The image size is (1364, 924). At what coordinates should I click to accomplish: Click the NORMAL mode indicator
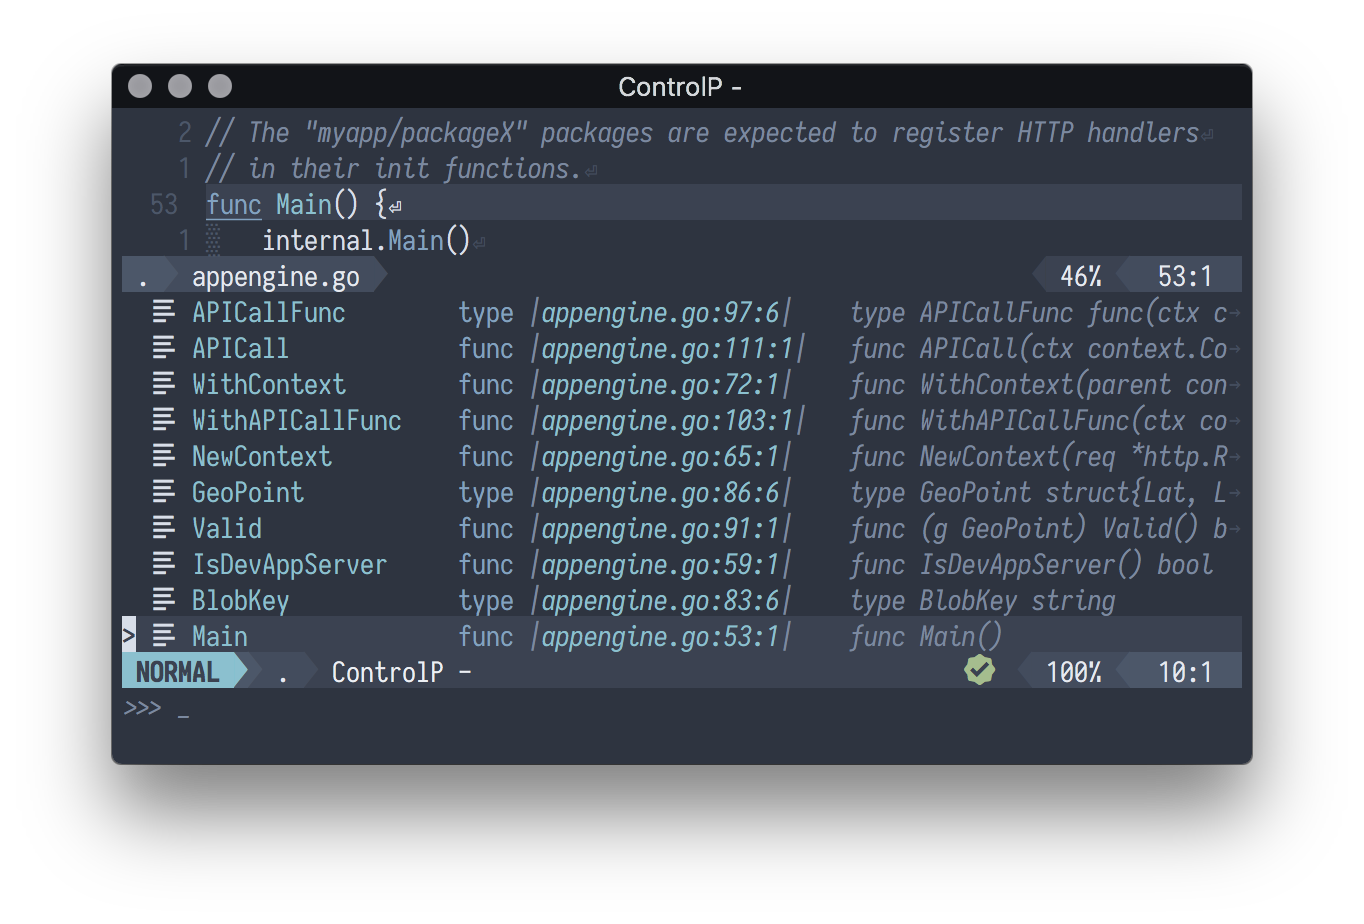point(177,672)
